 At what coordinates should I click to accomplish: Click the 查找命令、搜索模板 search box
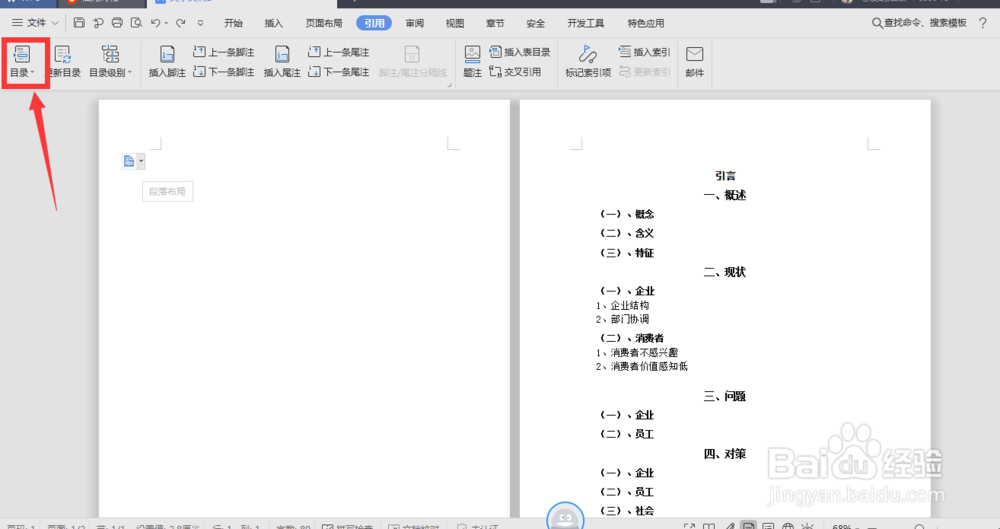(920, 23)
